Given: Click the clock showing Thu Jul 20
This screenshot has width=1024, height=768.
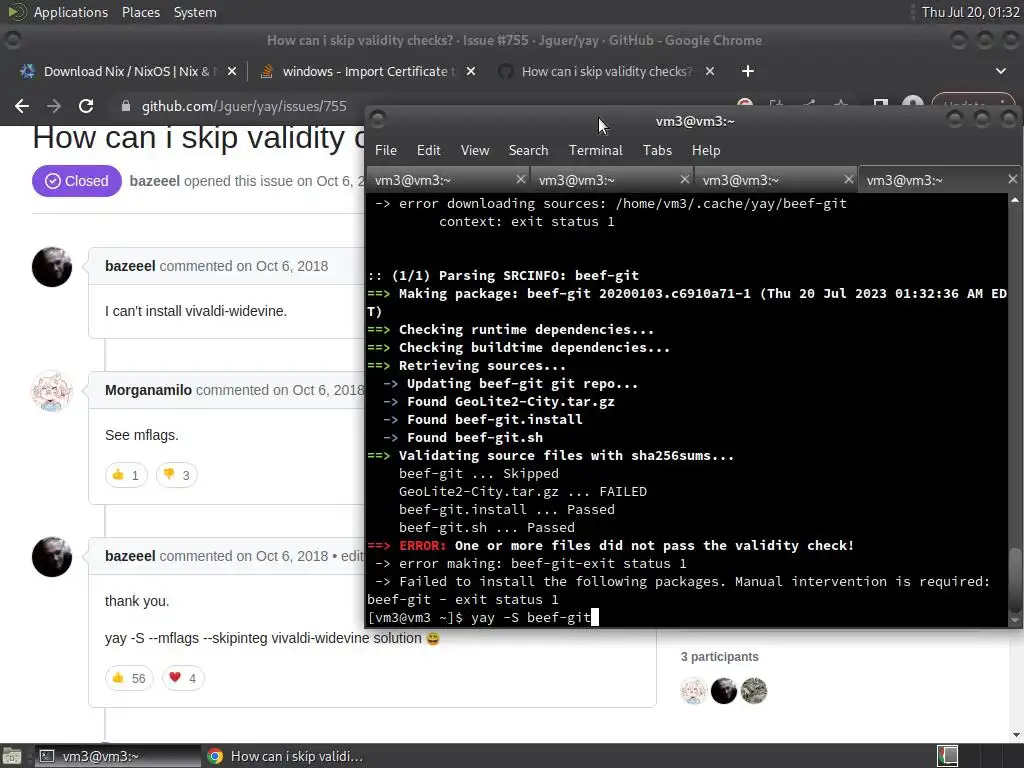Looking at the screenshot, I should coord(970,12).
